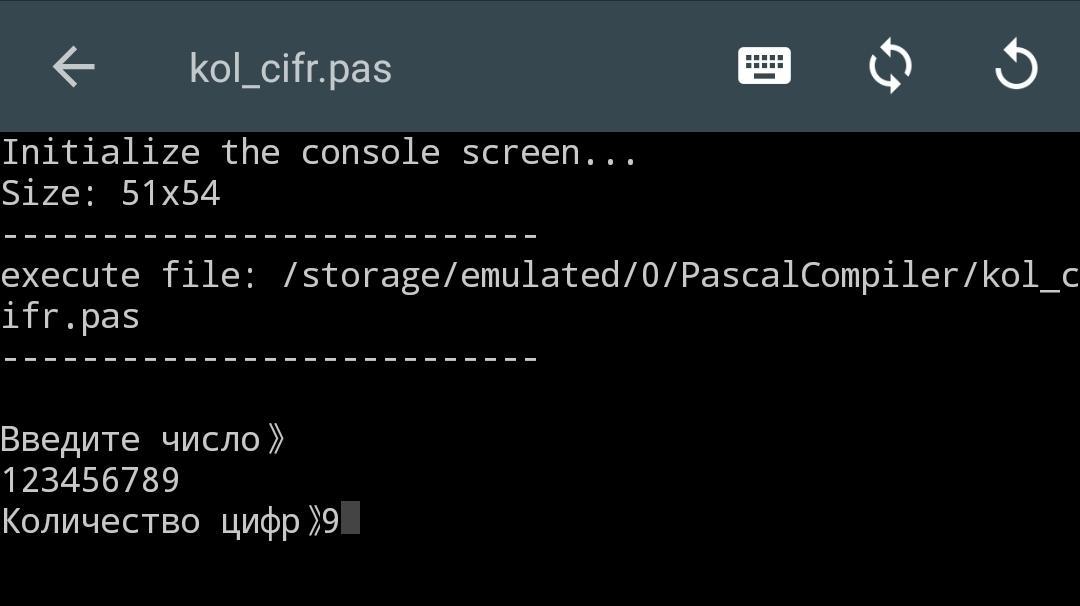Show the on-screen keyboard

[x=764, y=67]
